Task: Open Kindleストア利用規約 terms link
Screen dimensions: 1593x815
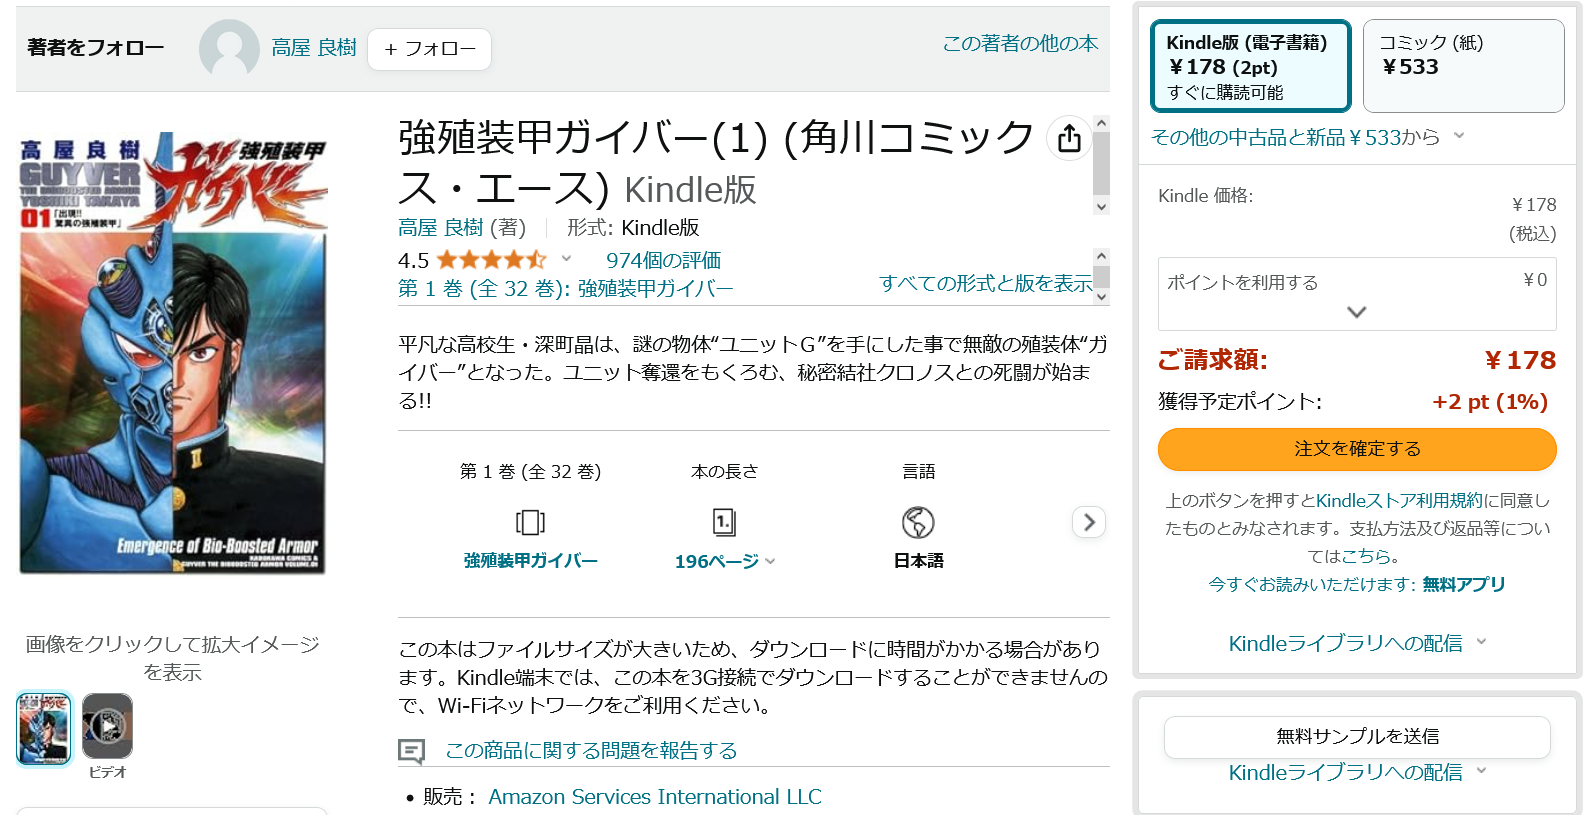Action: click(x=1399, y=501)
